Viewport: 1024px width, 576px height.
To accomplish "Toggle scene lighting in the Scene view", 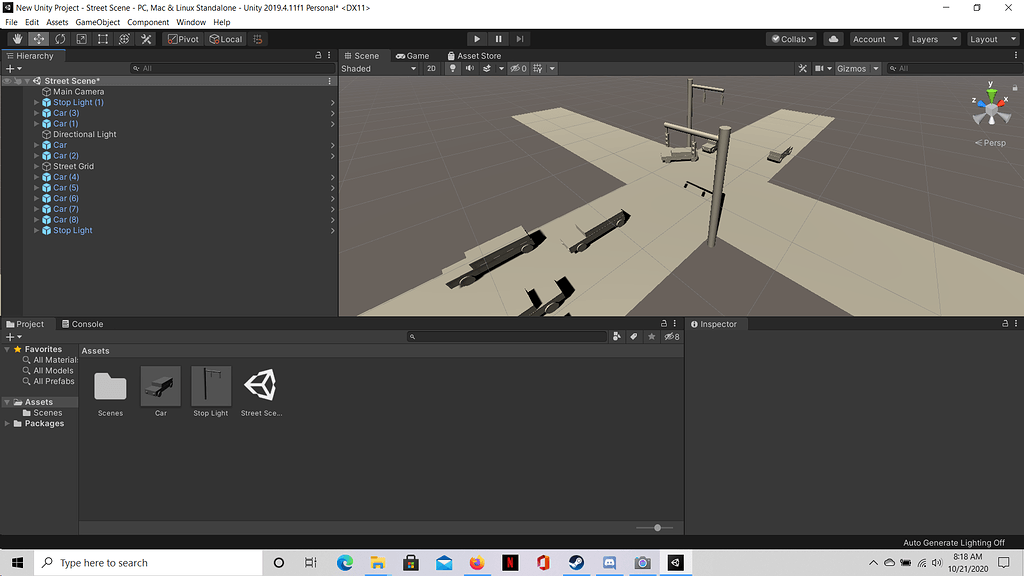I will pos(452,68).
